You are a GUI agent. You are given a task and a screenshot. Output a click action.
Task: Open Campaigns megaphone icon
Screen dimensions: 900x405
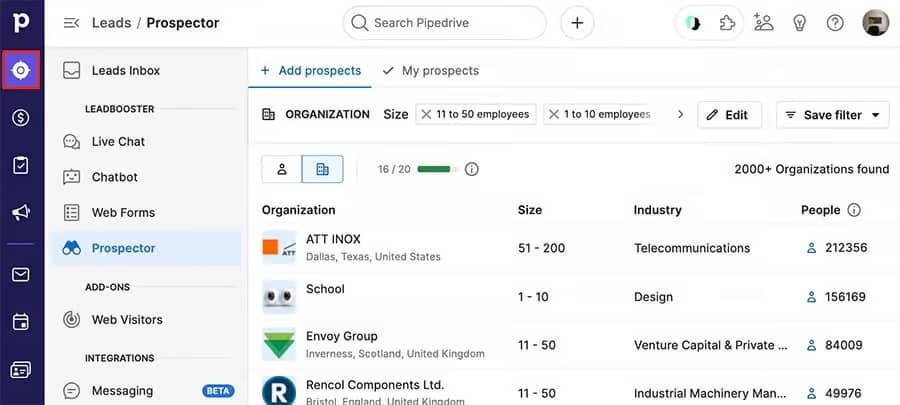(21, 212)
